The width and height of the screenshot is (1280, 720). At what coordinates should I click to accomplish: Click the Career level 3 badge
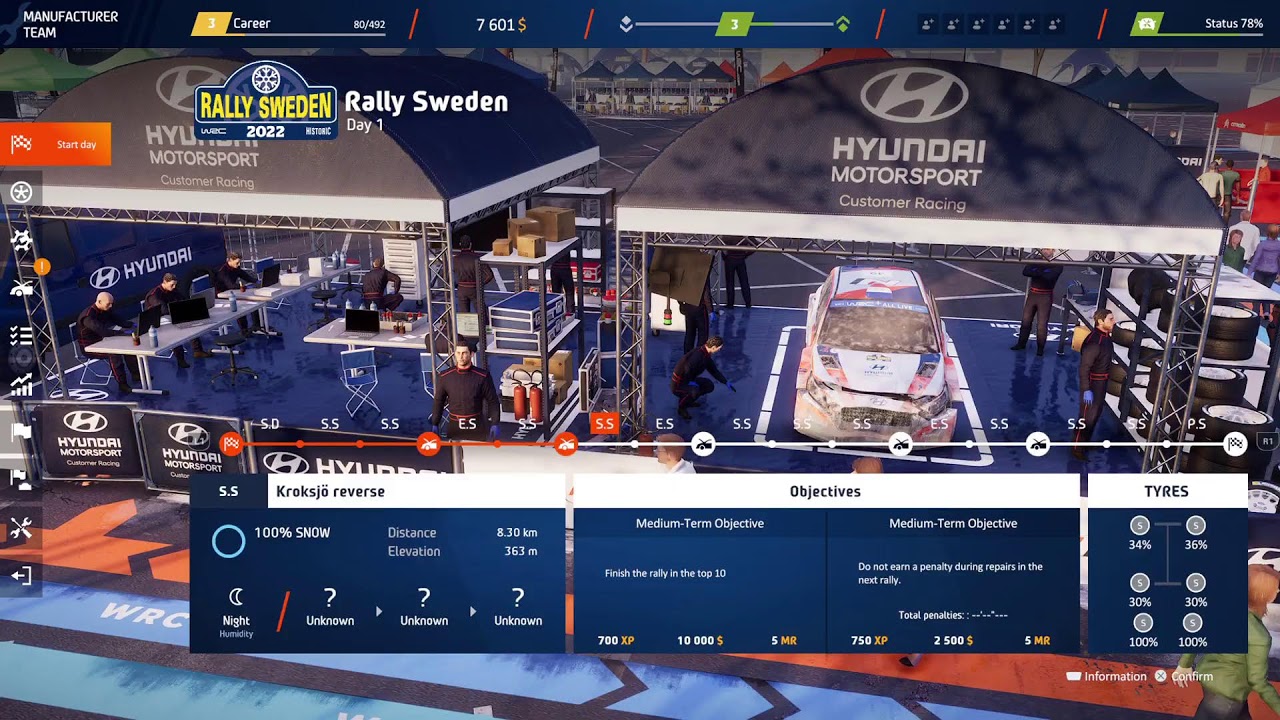pyautogui.click(x=211, y=24)
